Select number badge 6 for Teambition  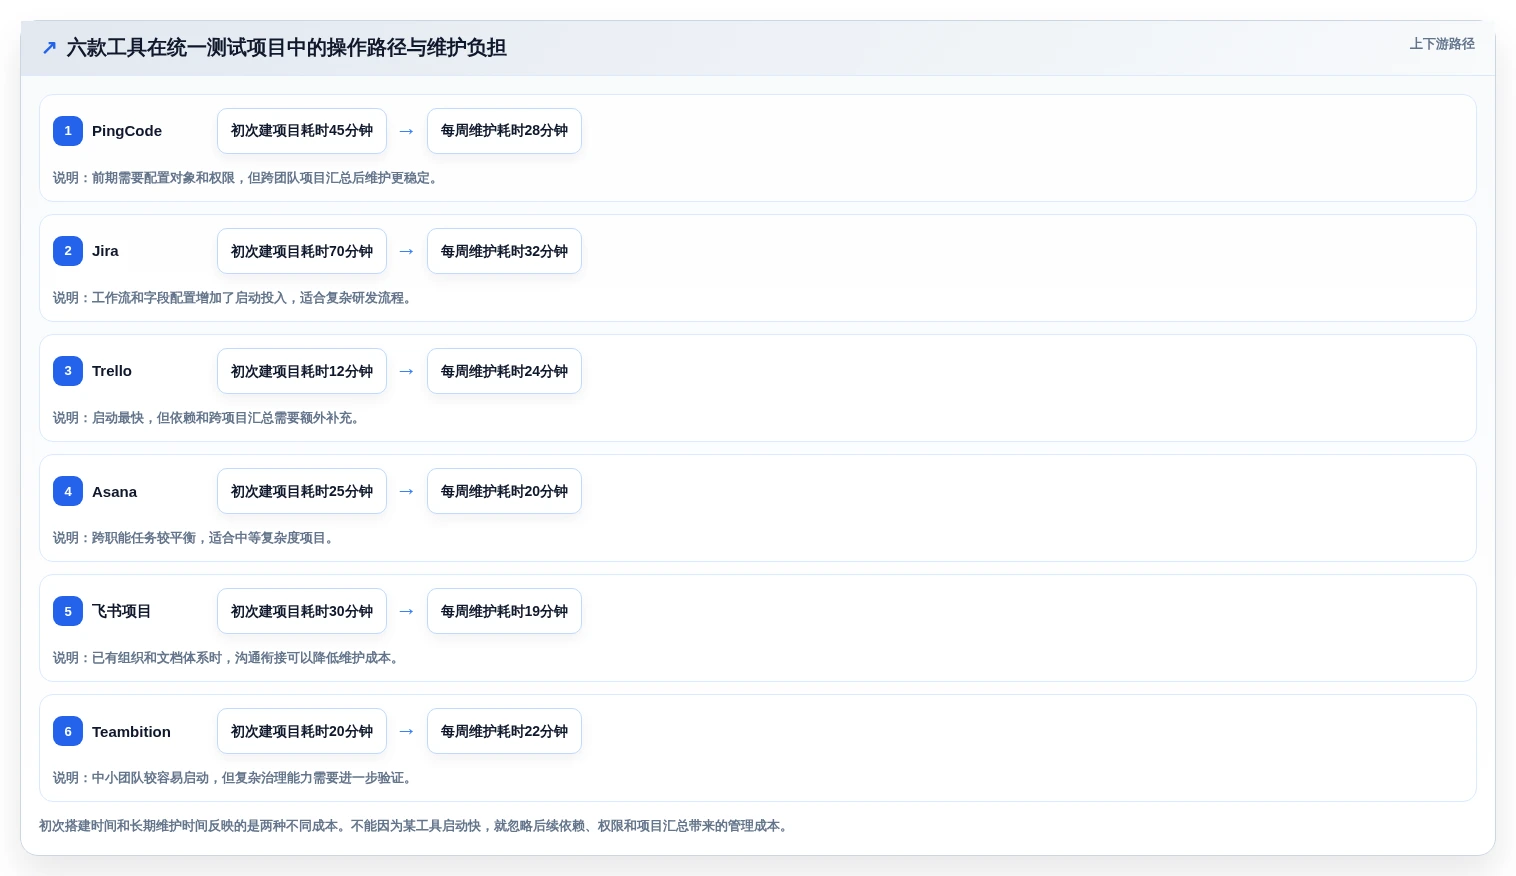coord(68,731)
